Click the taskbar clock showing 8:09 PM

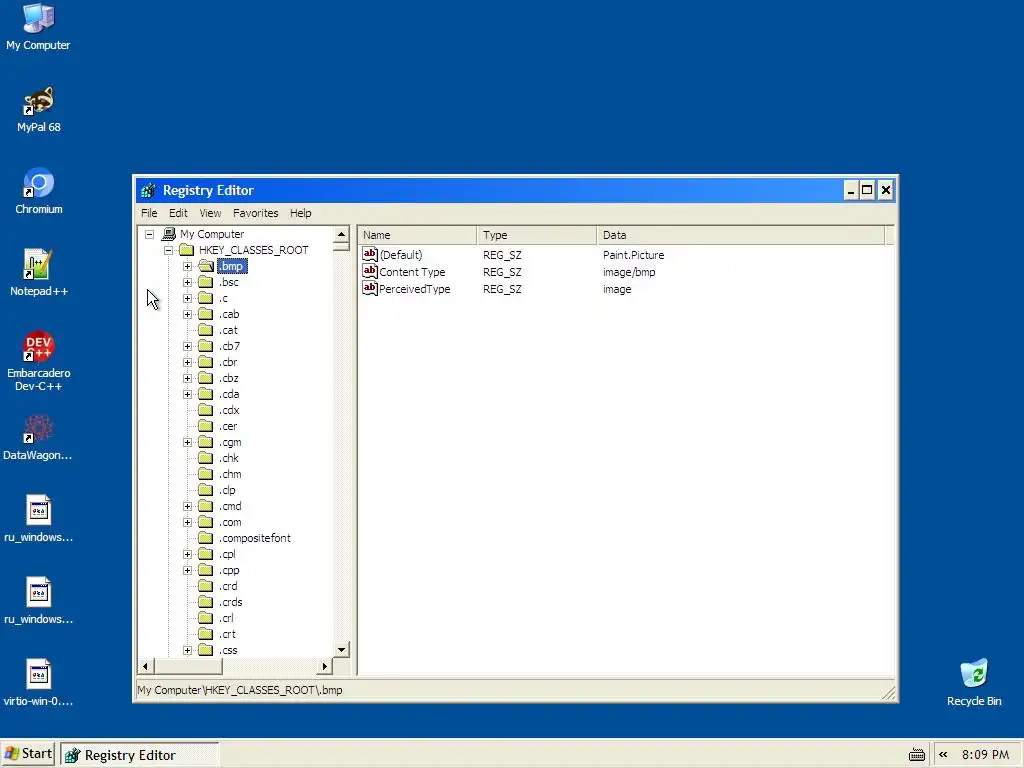tap(985, 754)
